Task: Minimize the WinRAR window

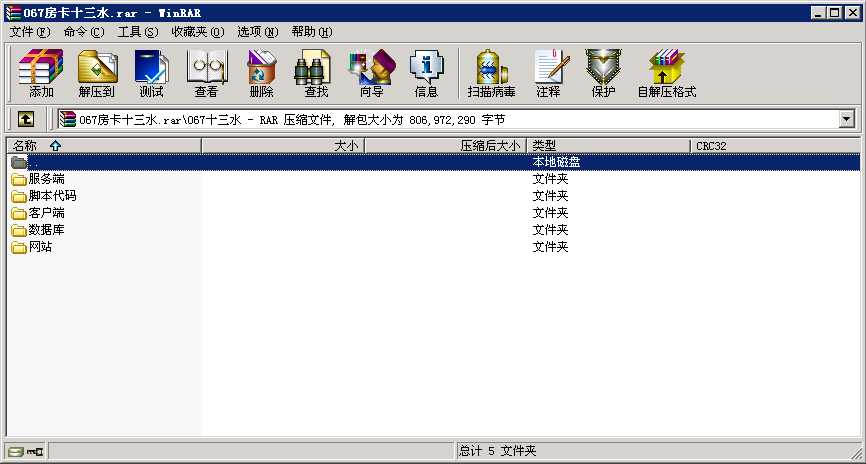Action: click(x=819, y=13)
